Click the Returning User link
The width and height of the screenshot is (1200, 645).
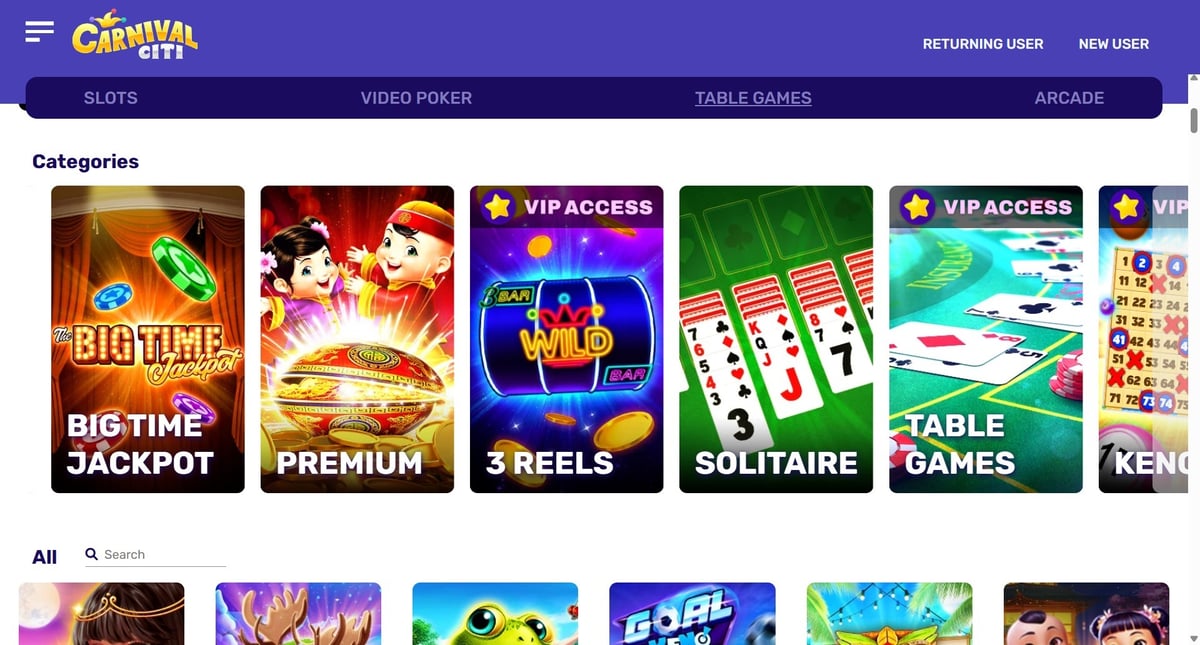tap(983, 44)
